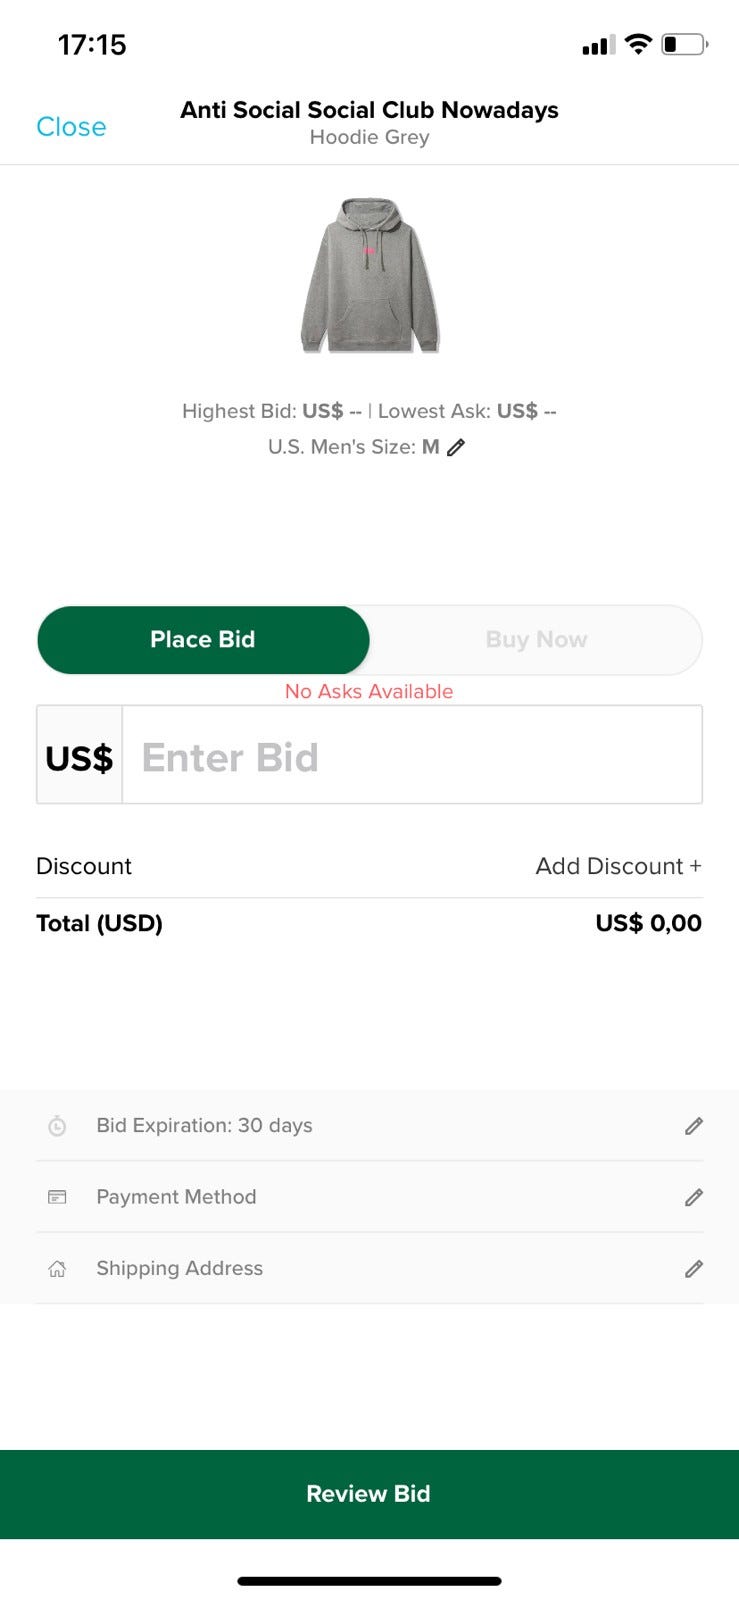
Task: Select the Place Bid toggle option
Action: click(x=203, y=639)
